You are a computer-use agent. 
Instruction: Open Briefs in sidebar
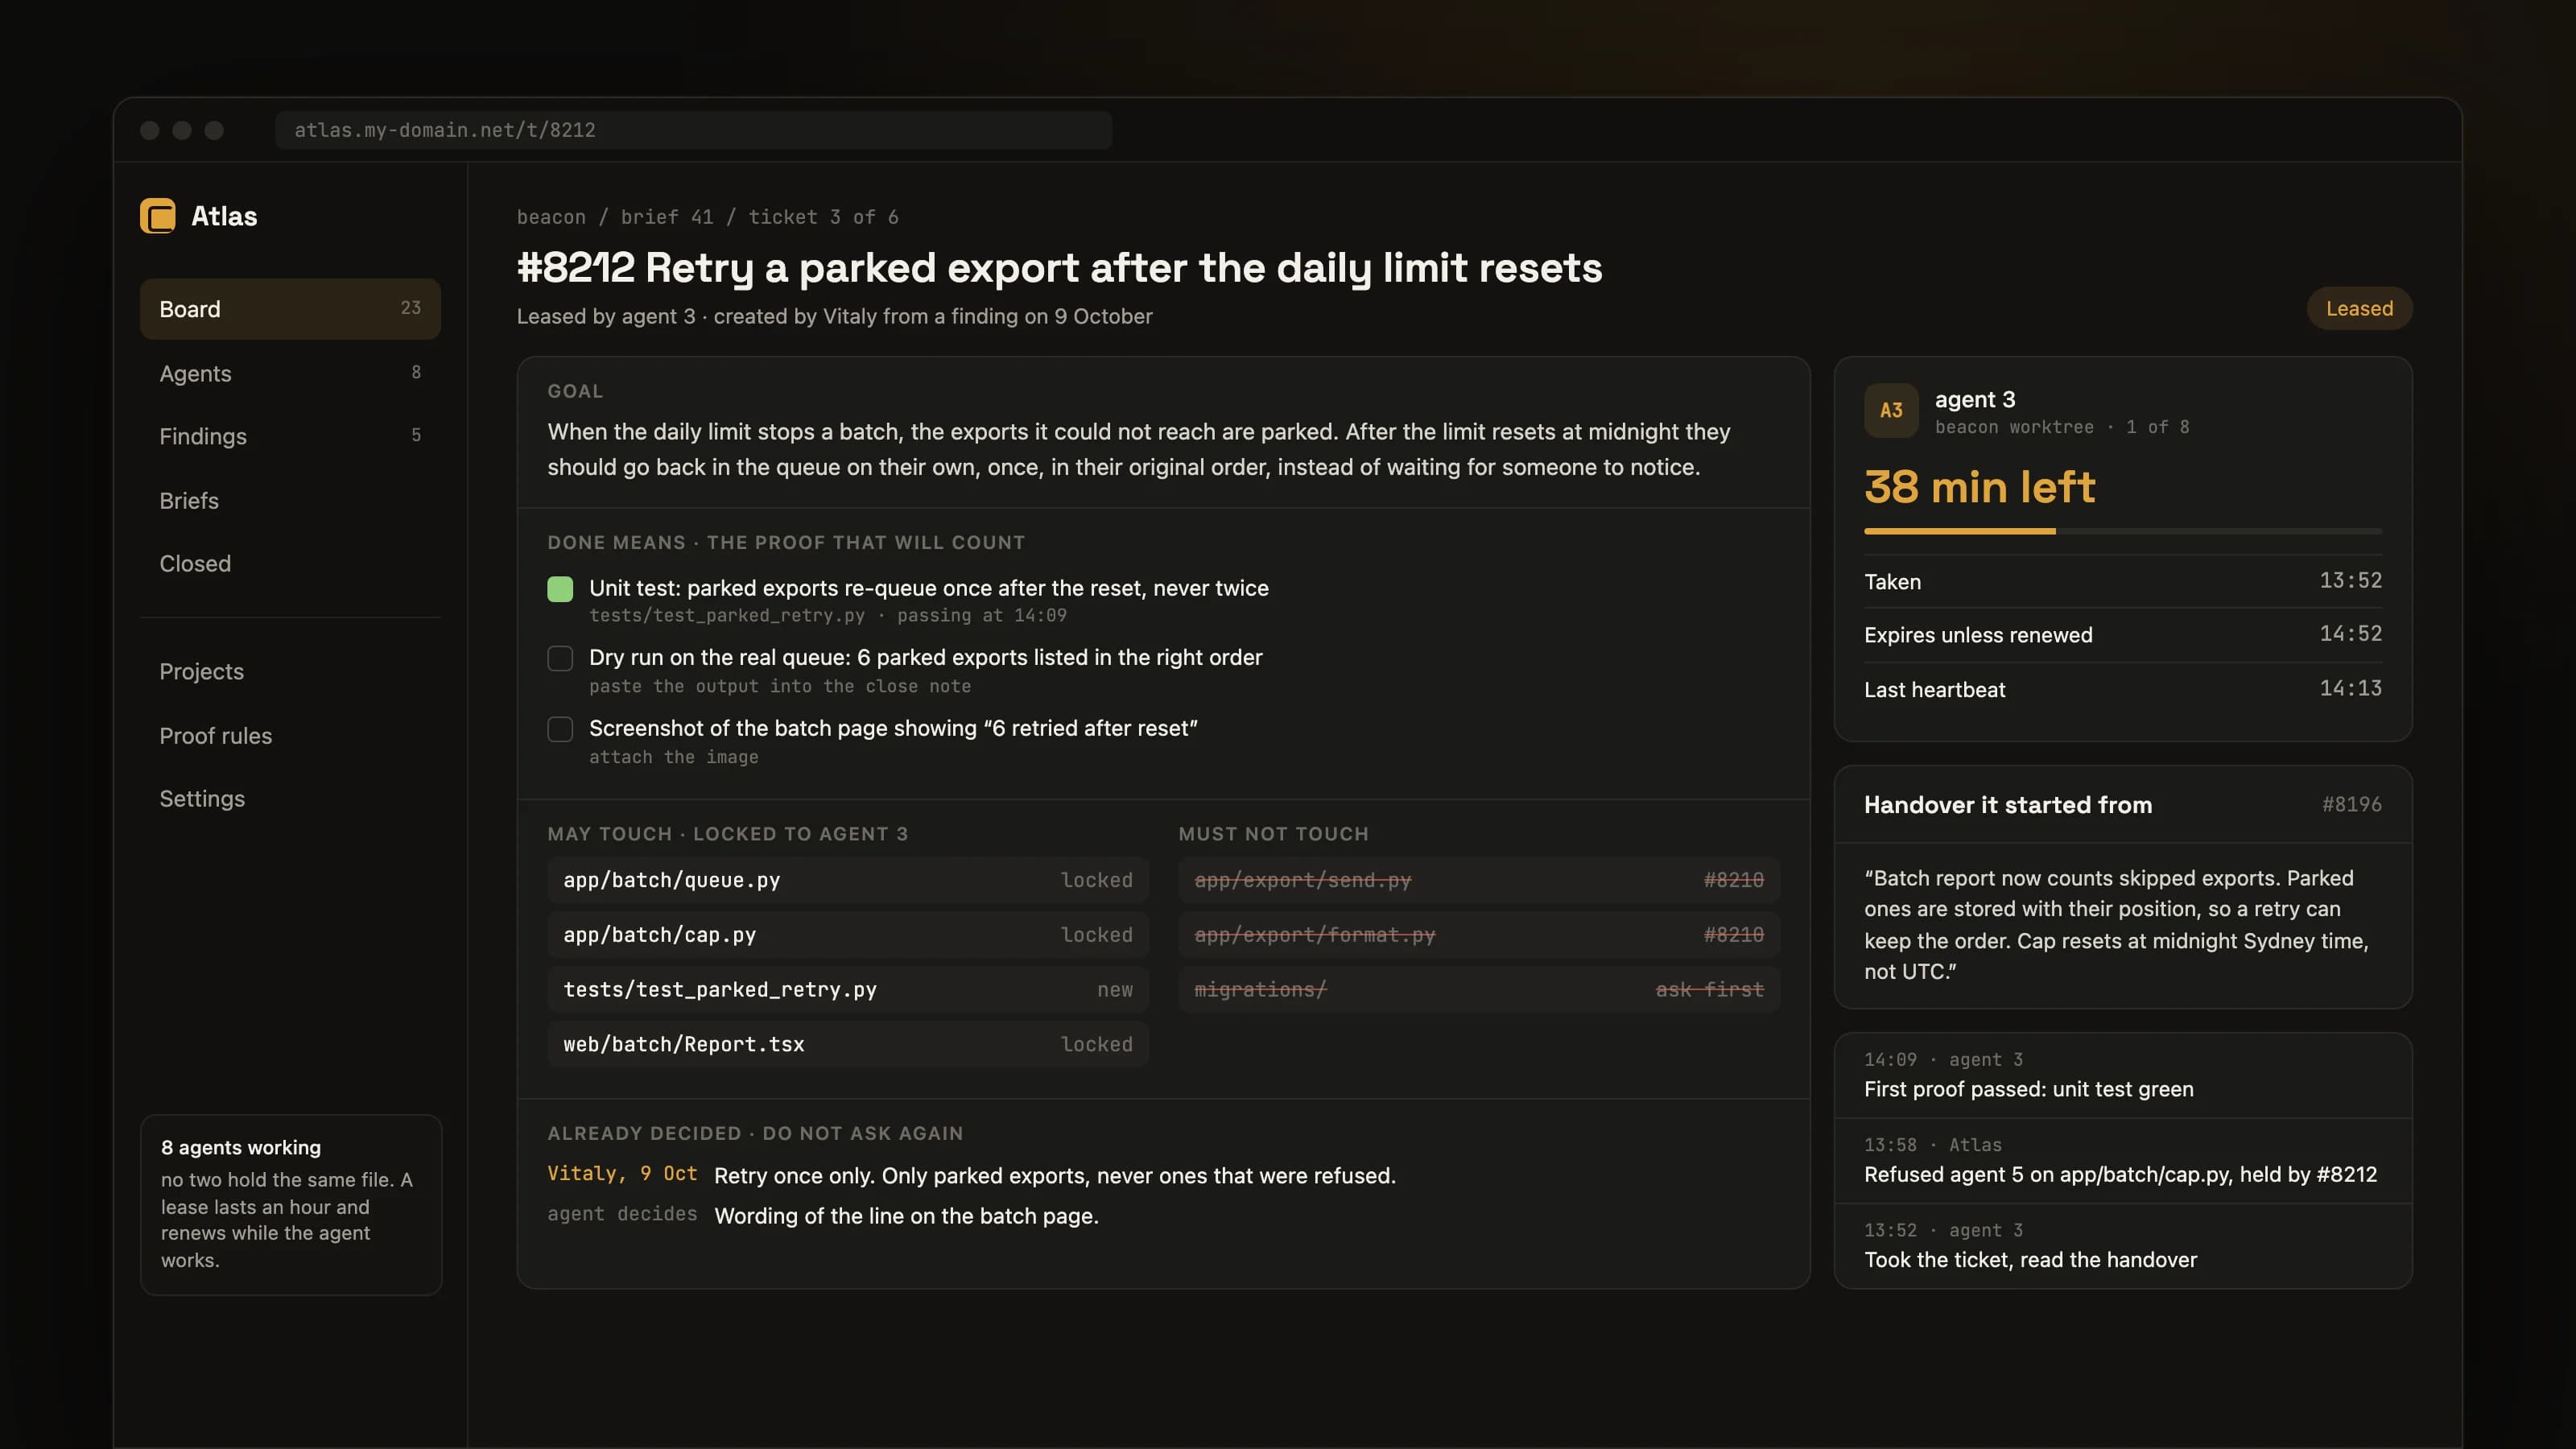[x=290, y=500]
